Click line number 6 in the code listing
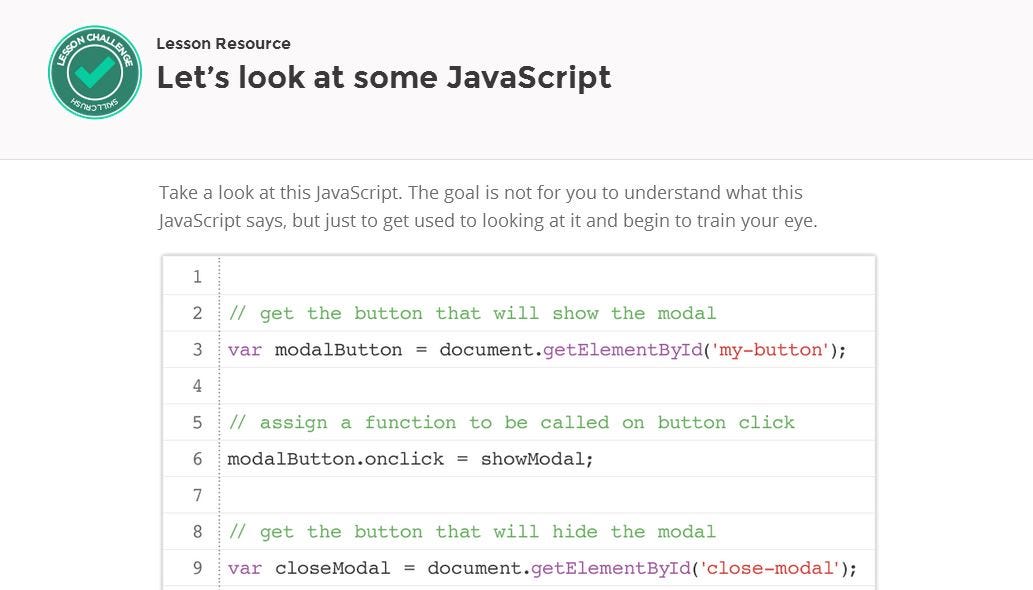Image resolution: width=1033 pixels, height=590 pixels. [196, 458]
